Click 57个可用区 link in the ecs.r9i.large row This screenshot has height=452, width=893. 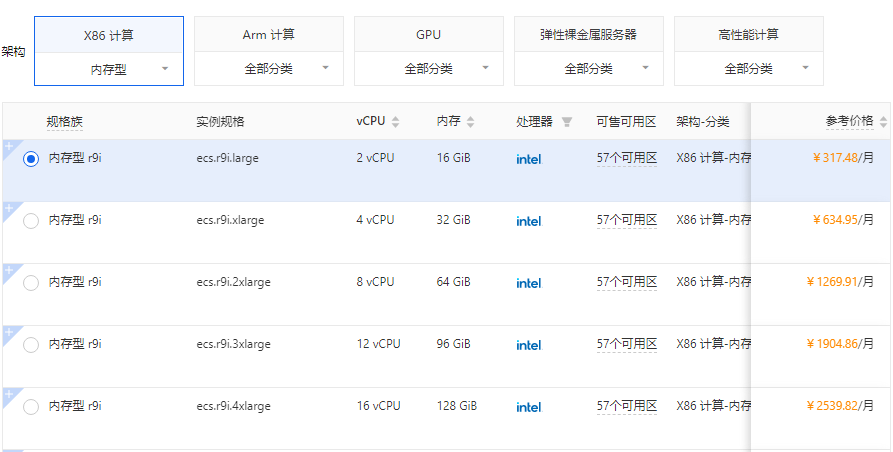[626, 158]
